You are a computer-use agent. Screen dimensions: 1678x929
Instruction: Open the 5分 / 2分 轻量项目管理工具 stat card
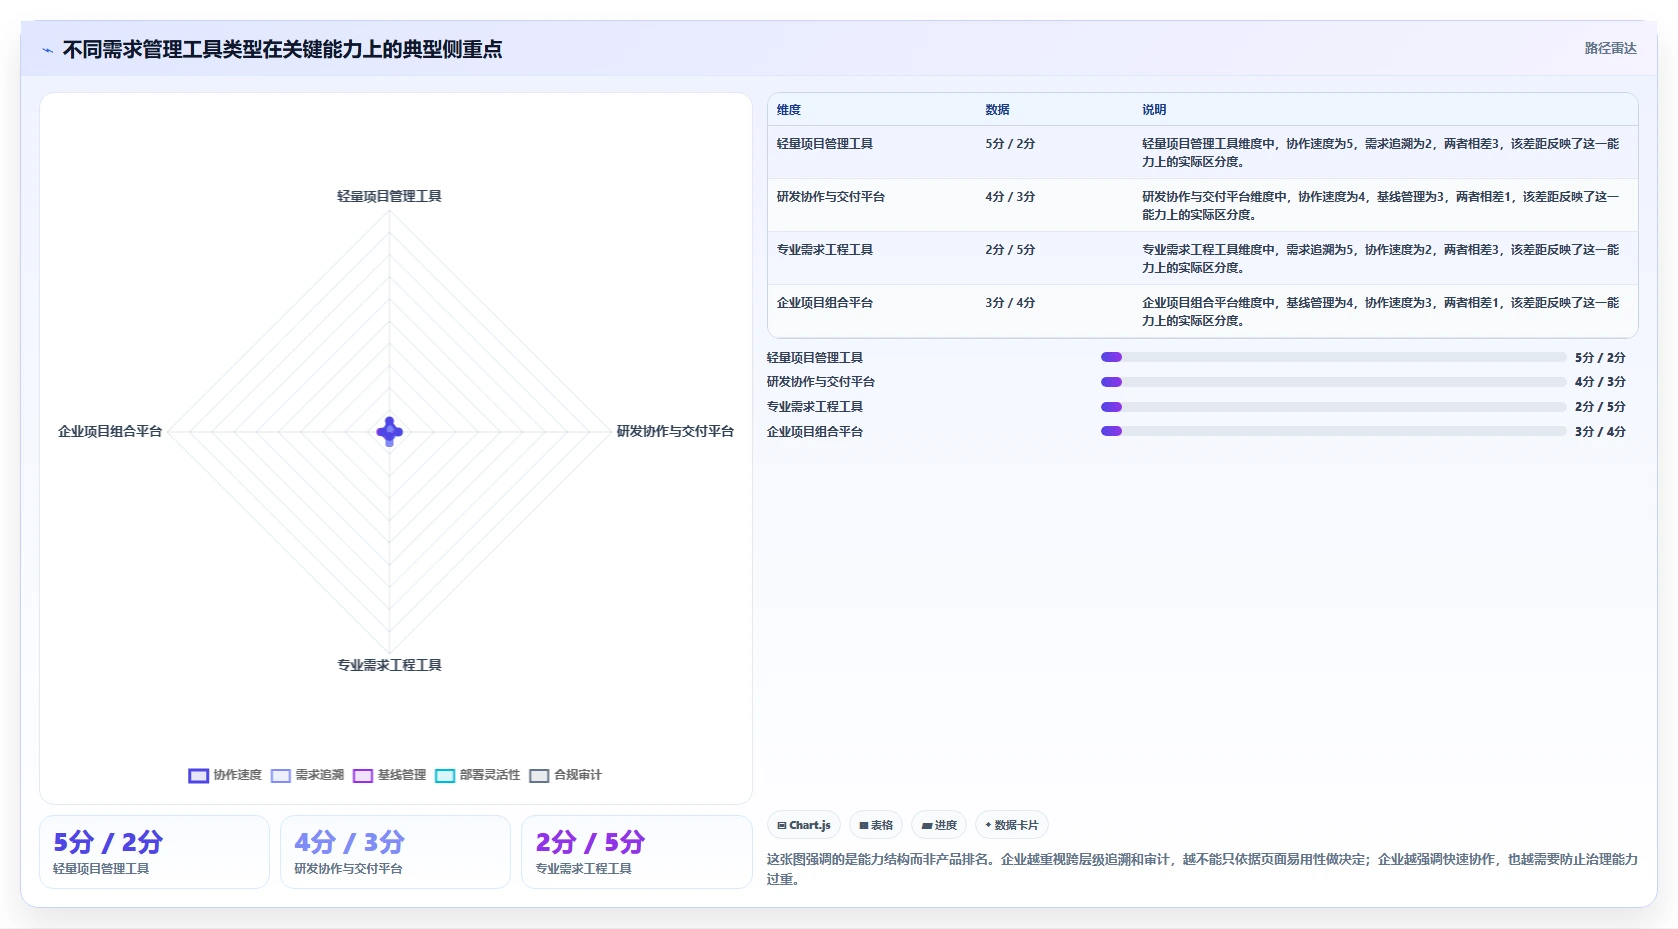click(154, 852)
